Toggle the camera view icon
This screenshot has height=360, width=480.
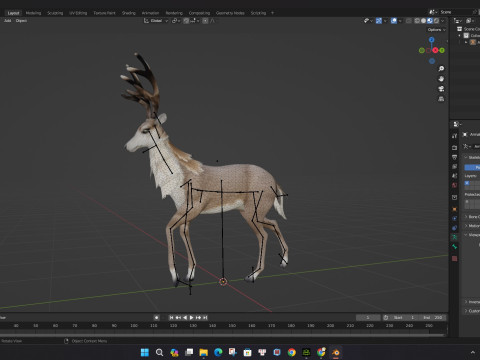pos(441,89)
